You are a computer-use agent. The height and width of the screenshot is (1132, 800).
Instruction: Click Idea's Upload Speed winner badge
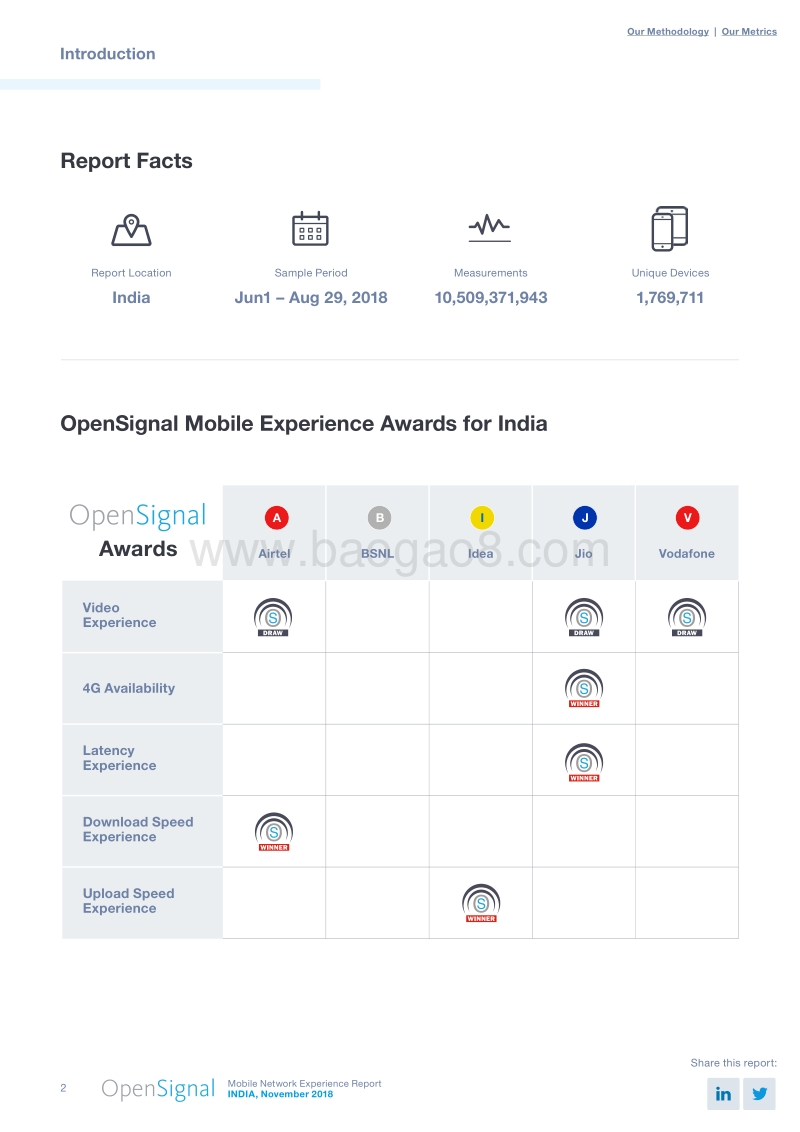pos(482,903)
